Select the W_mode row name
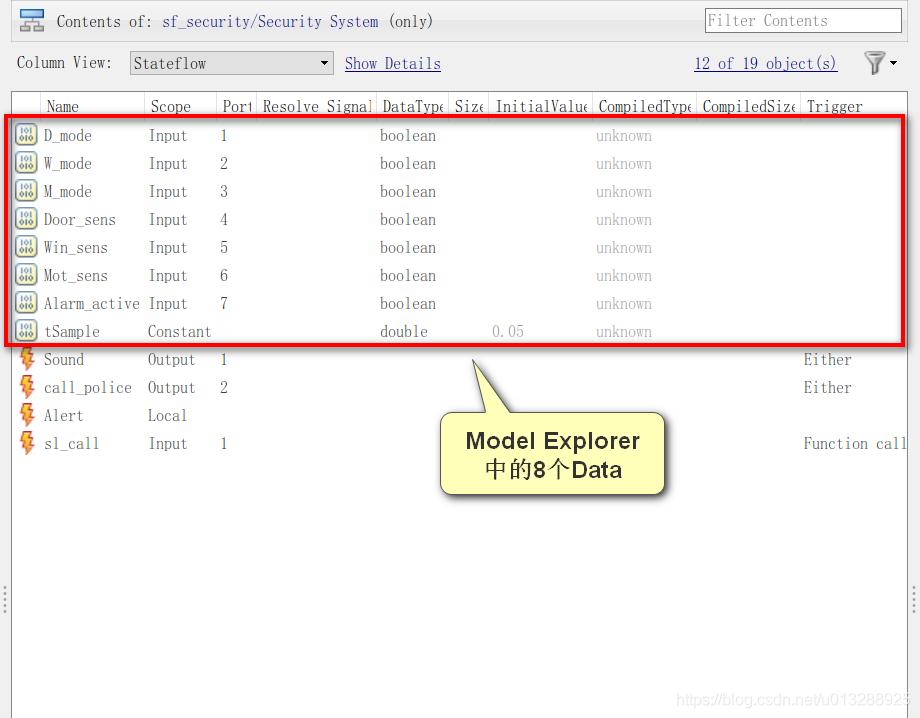Viewport: 920px width, 718px height. (67, 164)
